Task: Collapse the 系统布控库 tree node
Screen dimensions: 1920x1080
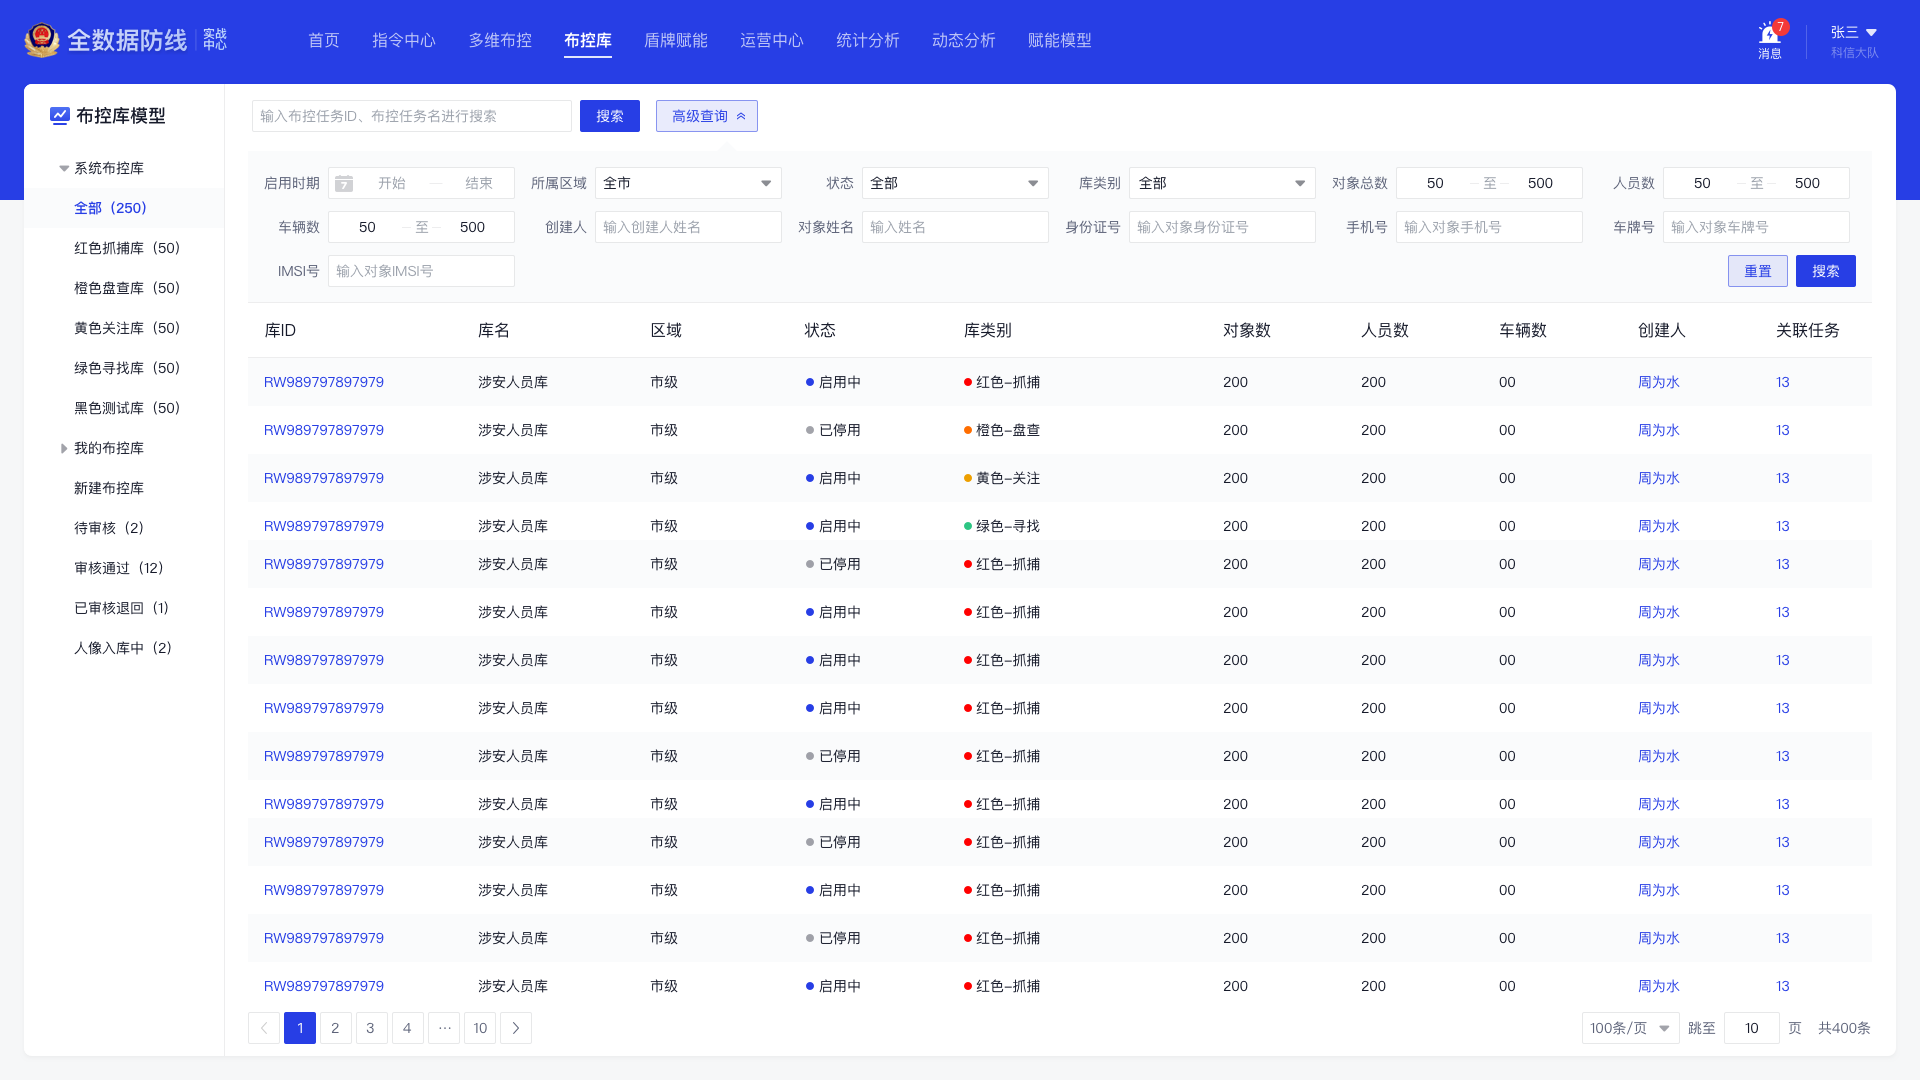Action: coord(64,168)
